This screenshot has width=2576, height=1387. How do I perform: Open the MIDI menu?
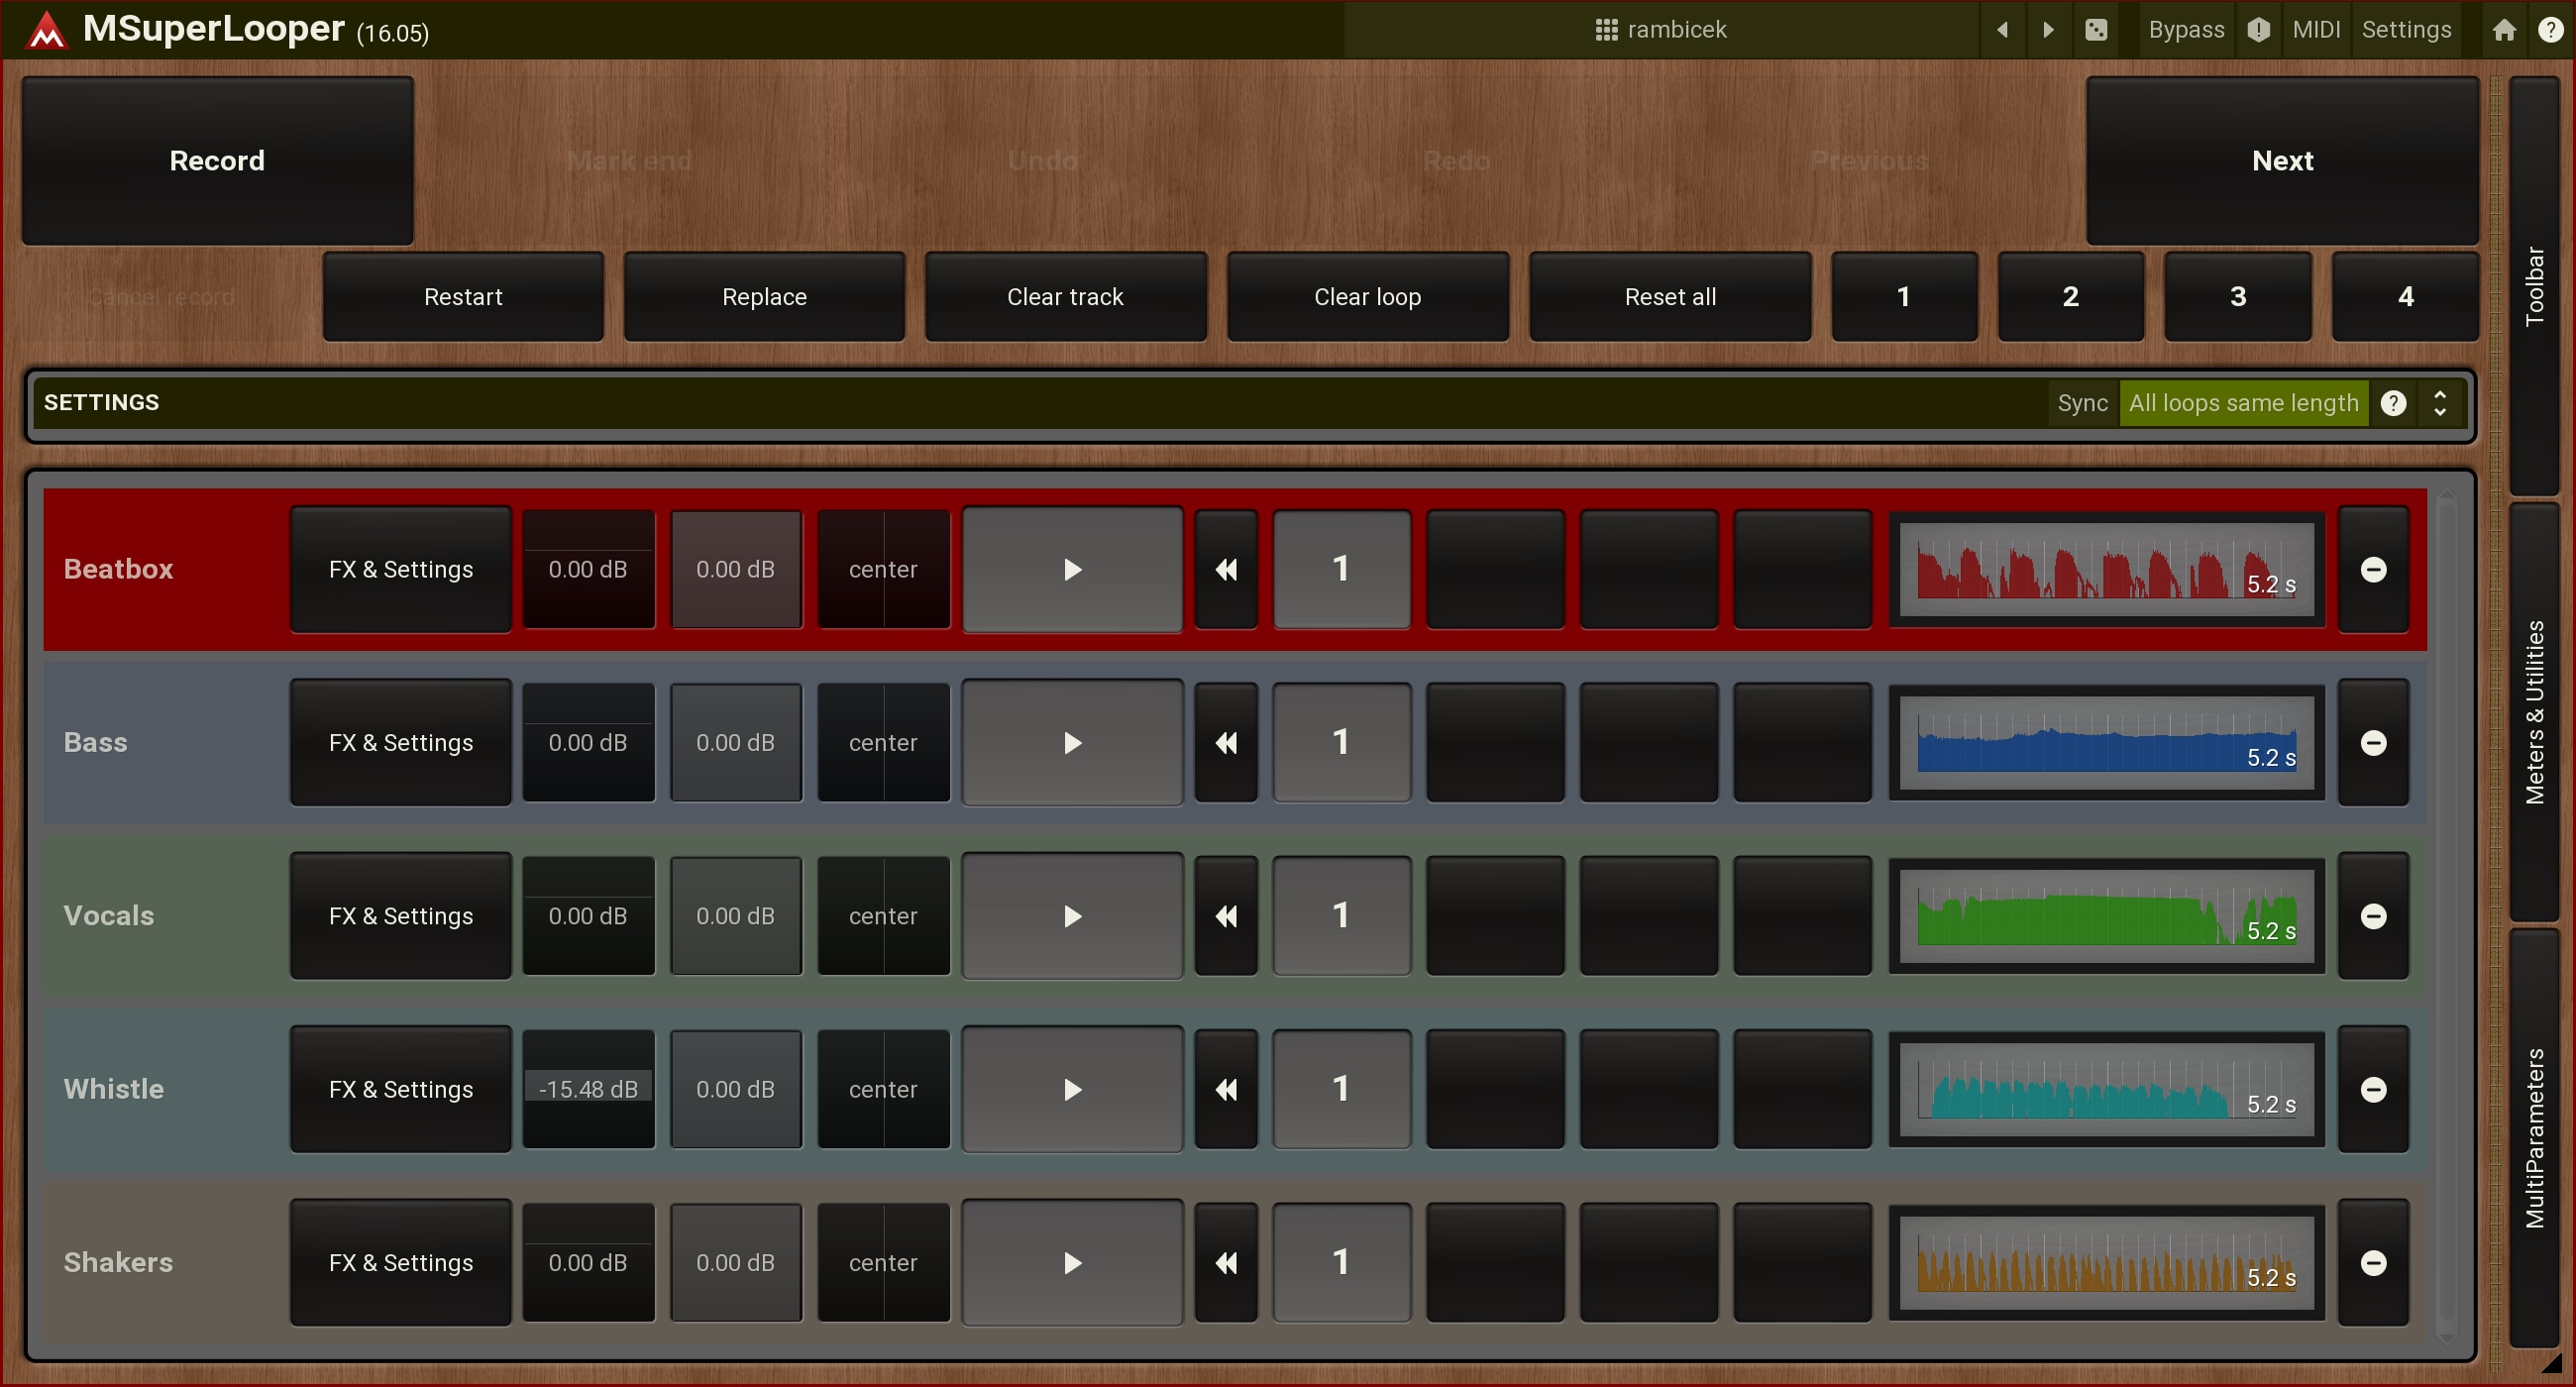[x=2316, y=30]
